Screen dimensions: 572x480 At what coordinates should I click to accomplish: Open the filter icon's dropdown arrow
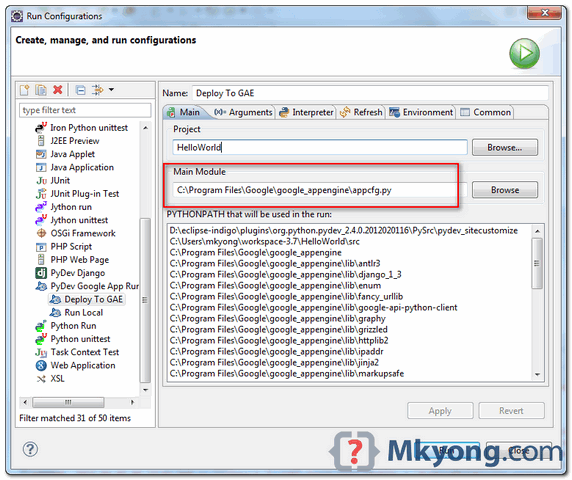111,90
